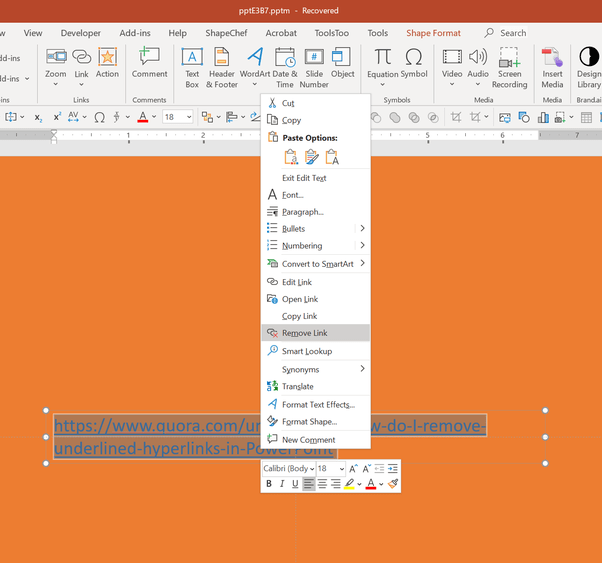Viewport: 602px width, 563px height.
Task: Toggle Italic in the mini toolbar
Action: [x=282, y=484]
